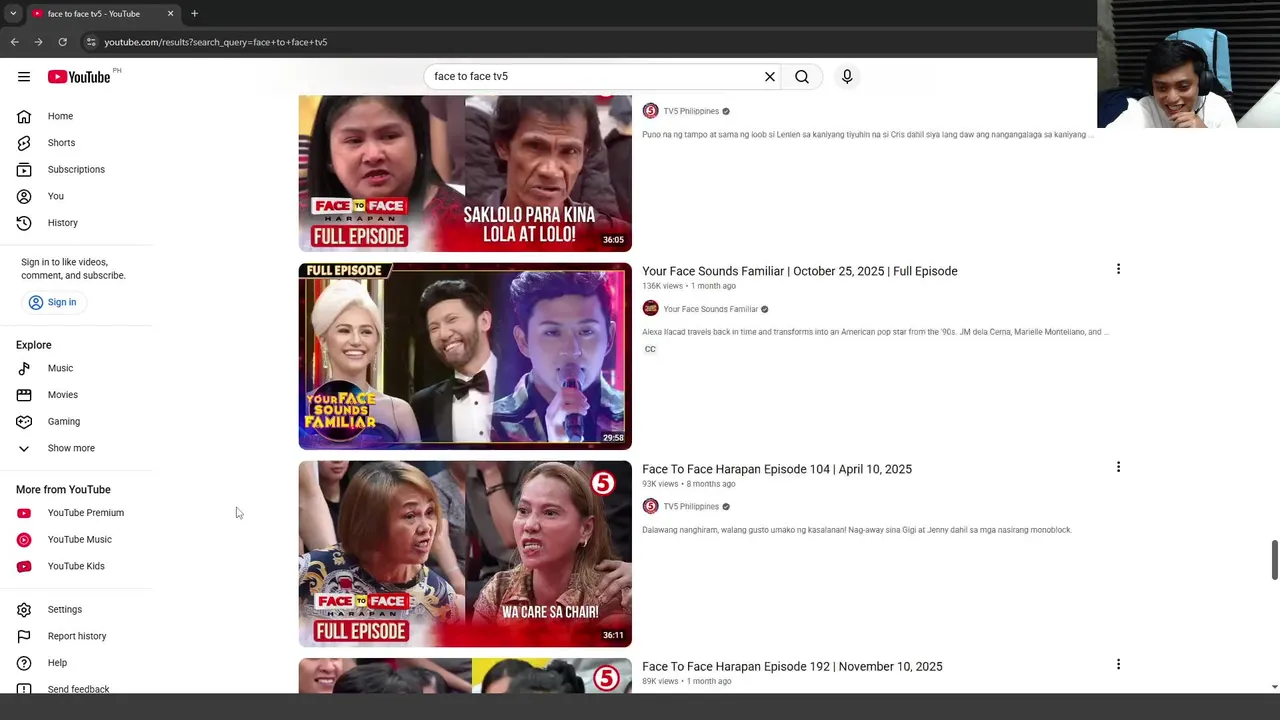Click the Sign in button
The width and height of the screenshot is (1280, 720).
tap(52, 302)
